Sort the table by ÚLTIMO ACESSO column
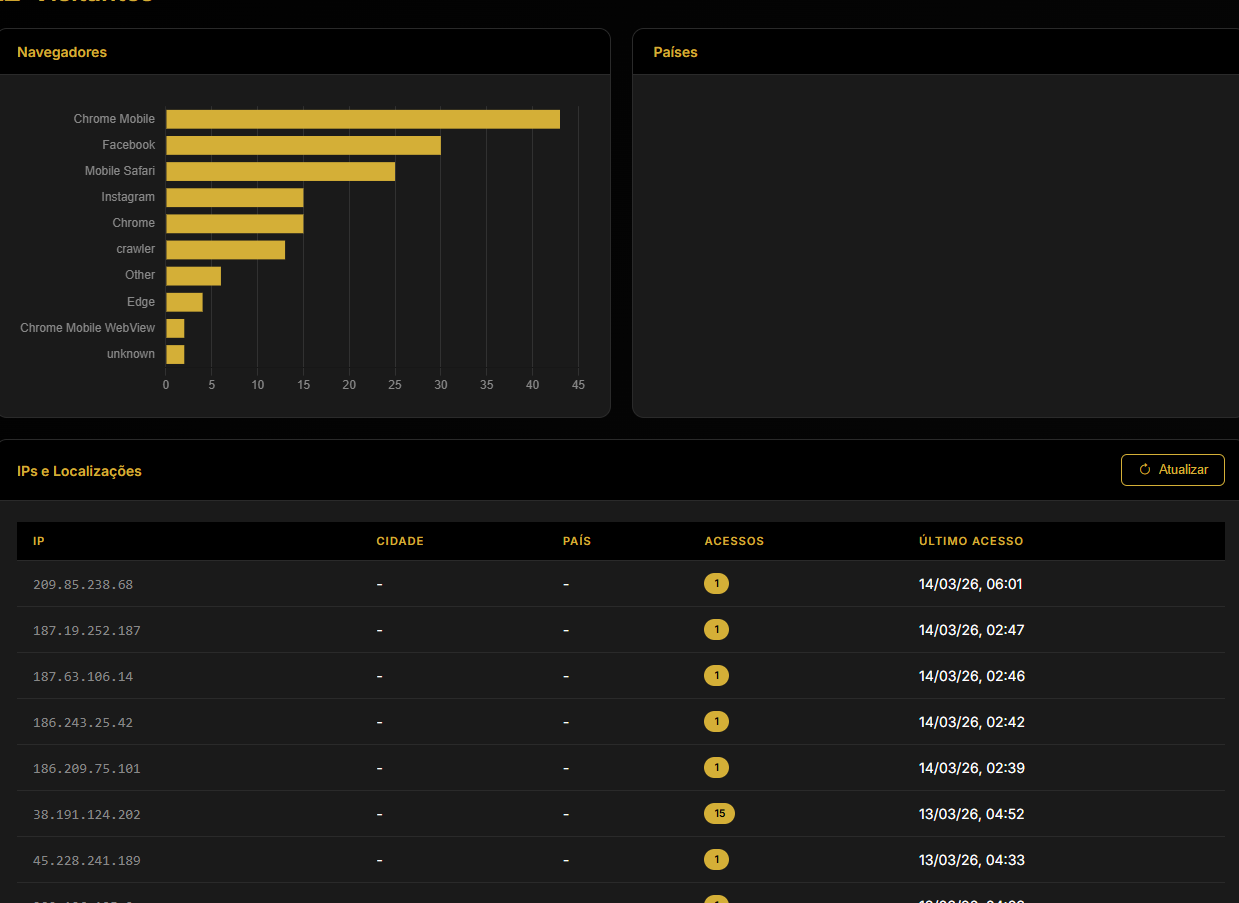This screenshot has width=1239, height=903. pyautogui.click(x=971, y=541)
